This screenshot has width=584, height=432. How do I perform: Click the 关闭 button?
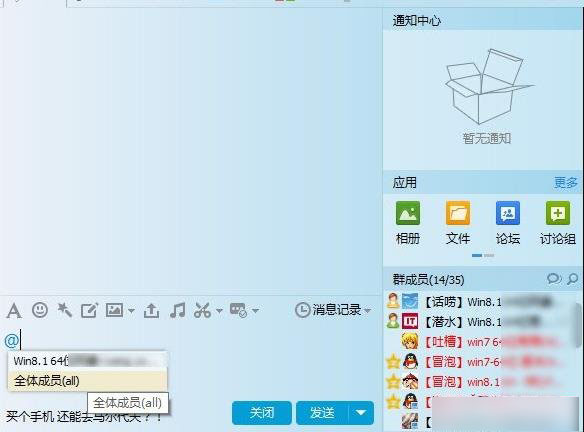[x=262, y=413]
